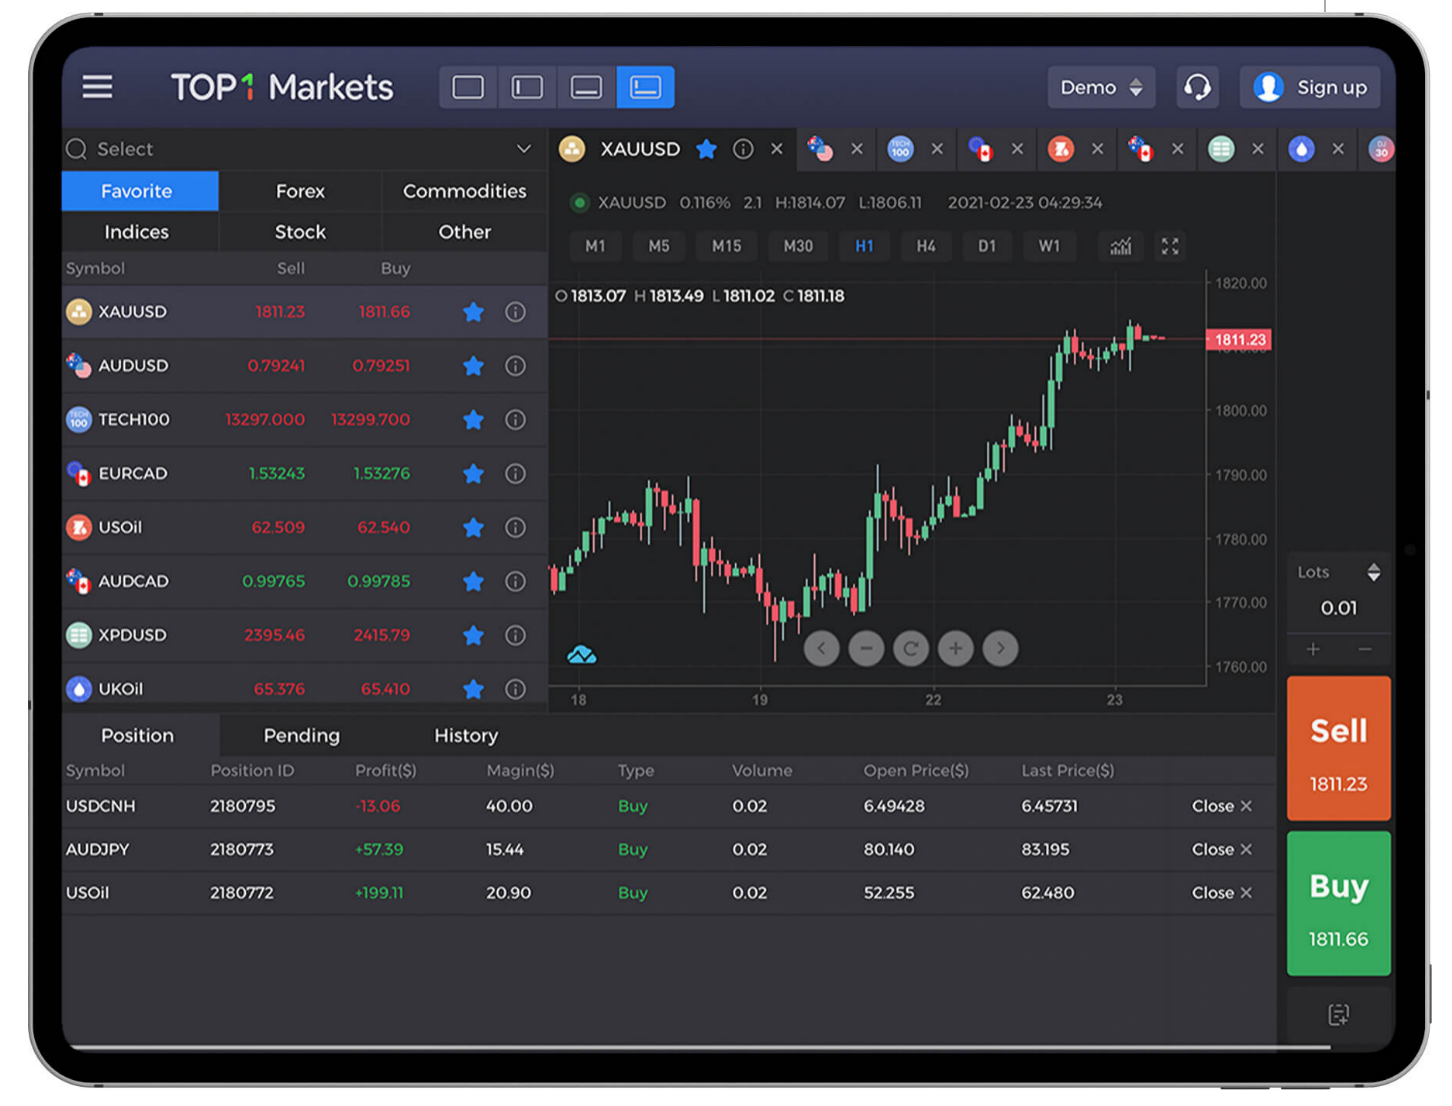This screenshot has width=1452, height=1106.
Task: Toggle favorite star on XAUUSD chart tab
Action: (706, 149)
